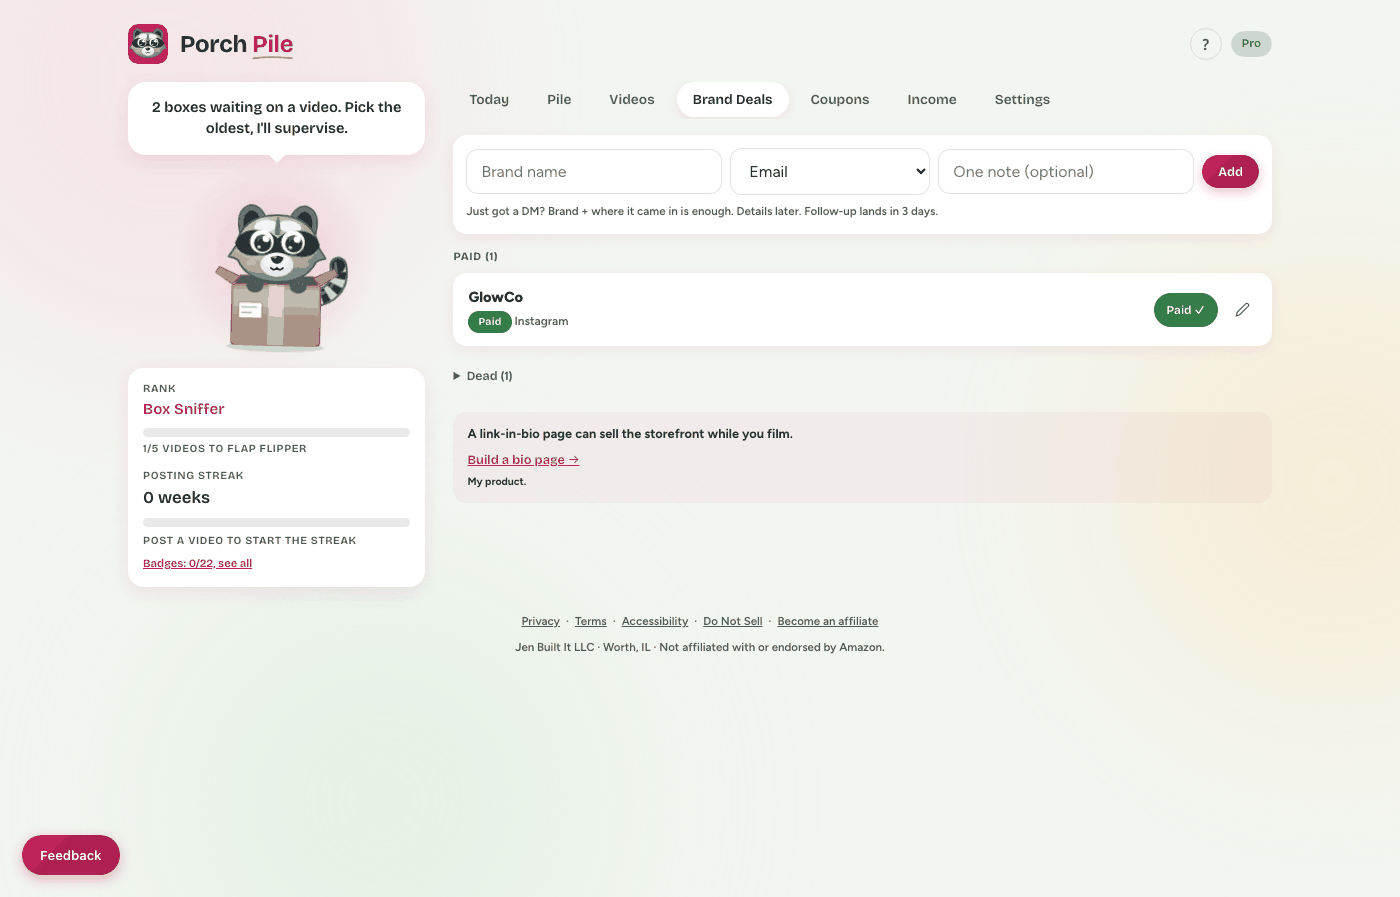Click the Pro plan badge

click(1251, 44)
